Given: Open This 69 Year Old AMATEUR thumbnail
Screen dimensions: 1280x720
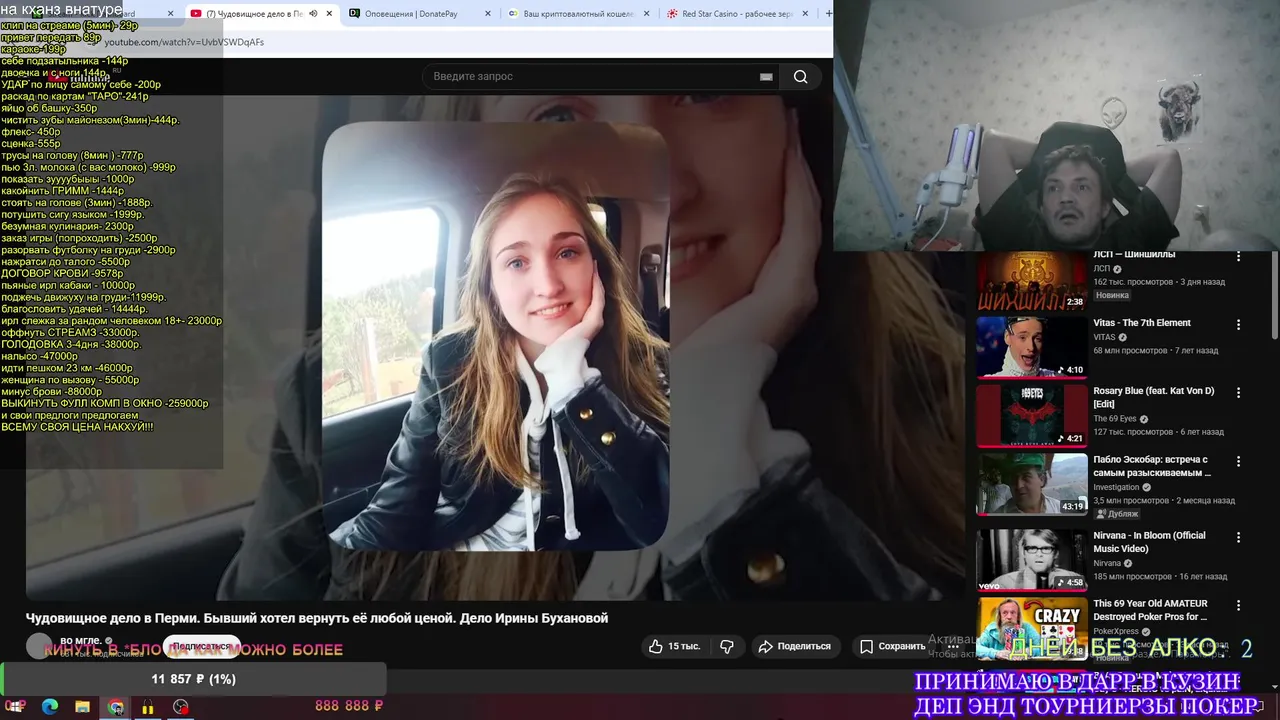Looking at the screenshot, I should click(x=1031, y=628).
